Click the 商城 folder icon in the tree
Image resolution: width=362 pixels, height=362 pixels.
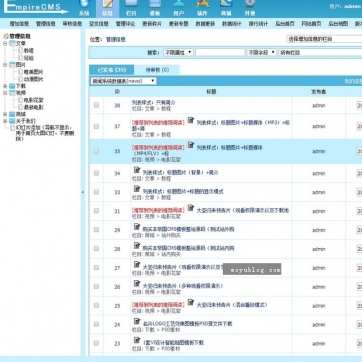click(x=12, y=114)
